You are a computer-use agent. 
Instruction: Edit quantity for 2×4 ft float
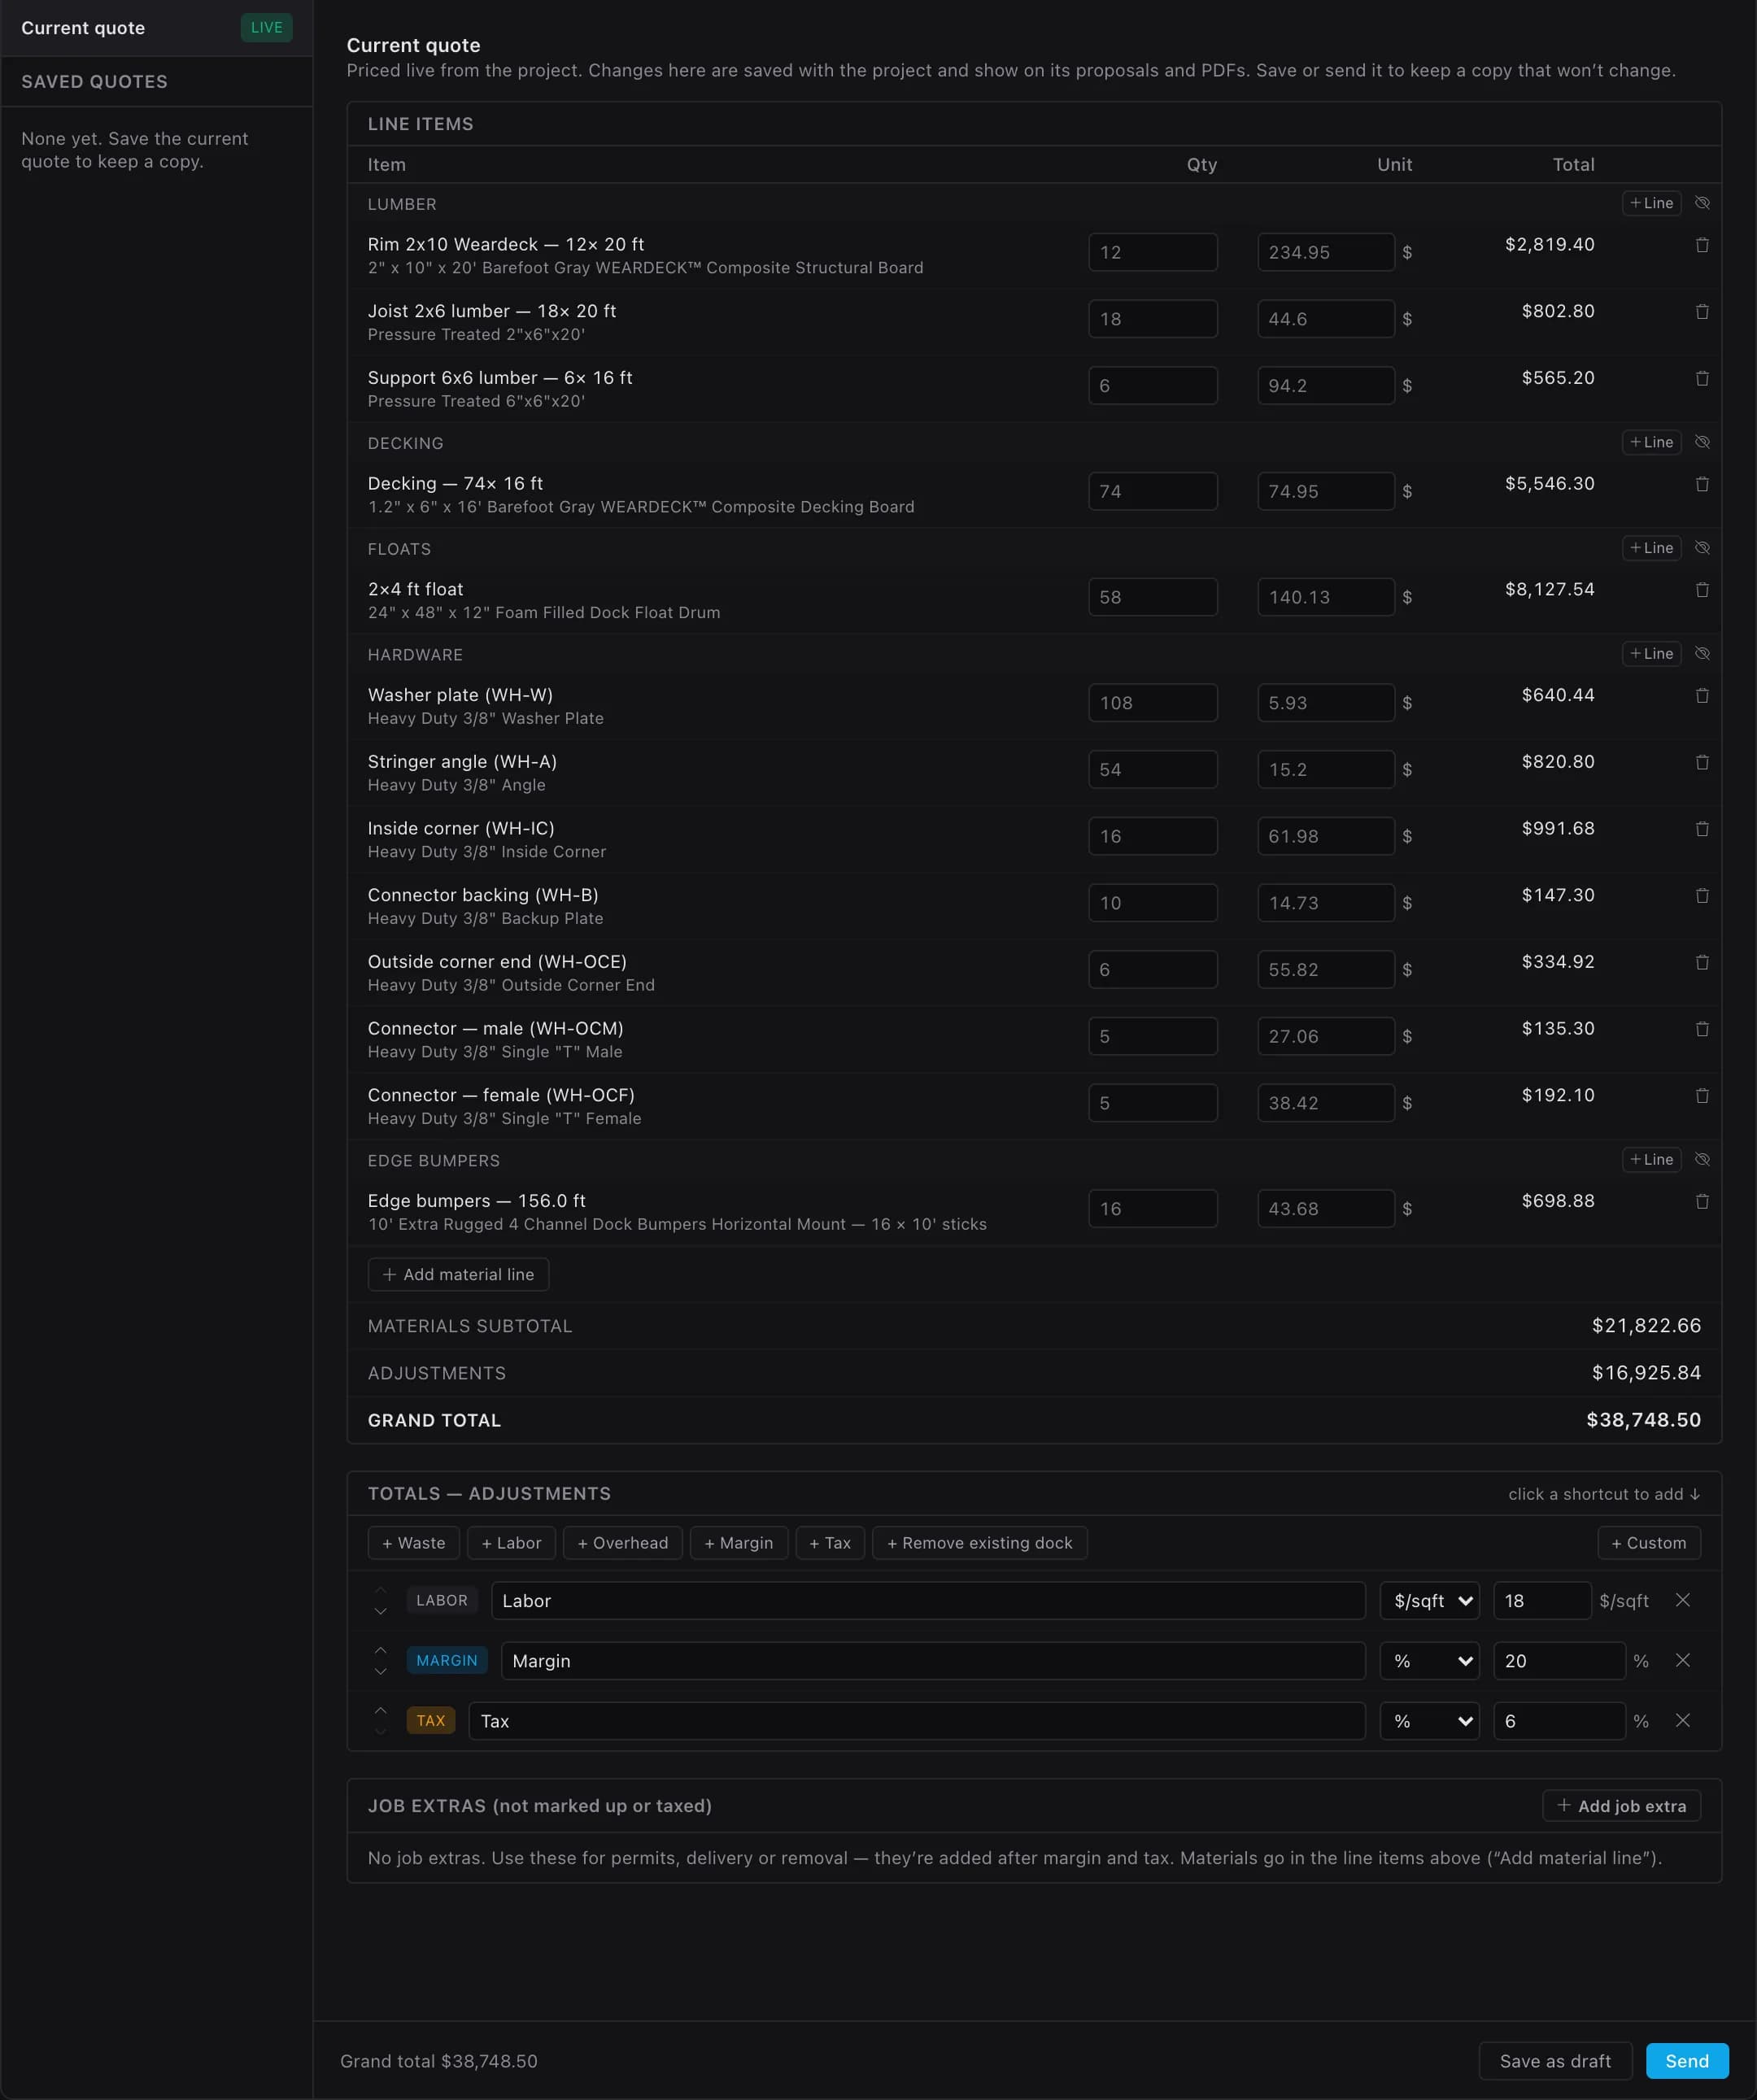[1153, 597]
